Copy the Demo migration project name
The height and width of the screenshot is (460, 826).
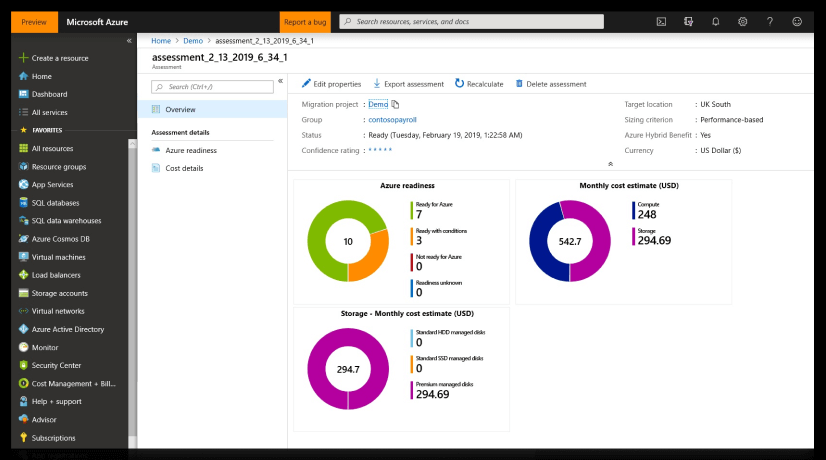[395, 104]
